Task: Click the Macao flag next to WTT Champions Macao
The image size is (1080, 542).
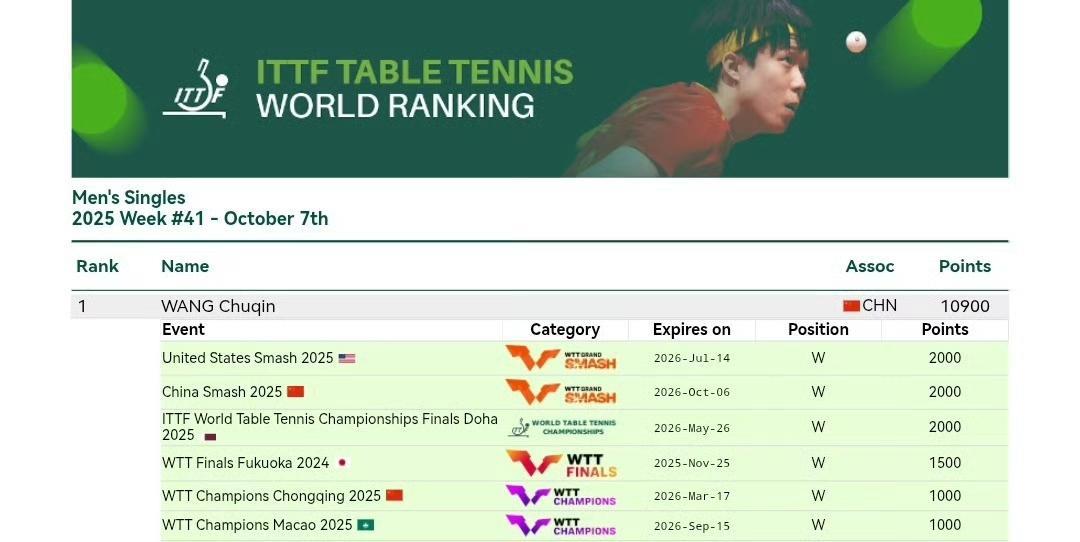Action: coord(365,525)
